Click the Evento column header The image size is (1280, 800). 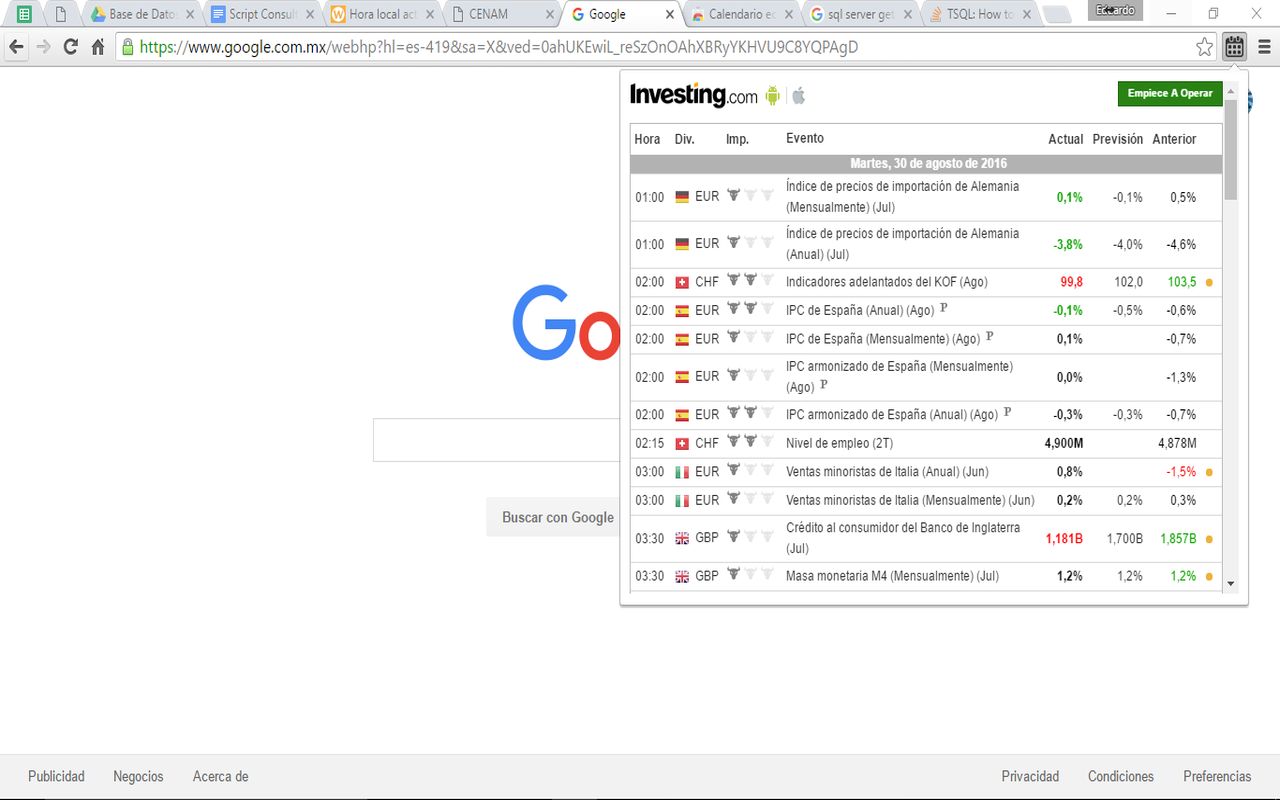[x=805, y=138]
